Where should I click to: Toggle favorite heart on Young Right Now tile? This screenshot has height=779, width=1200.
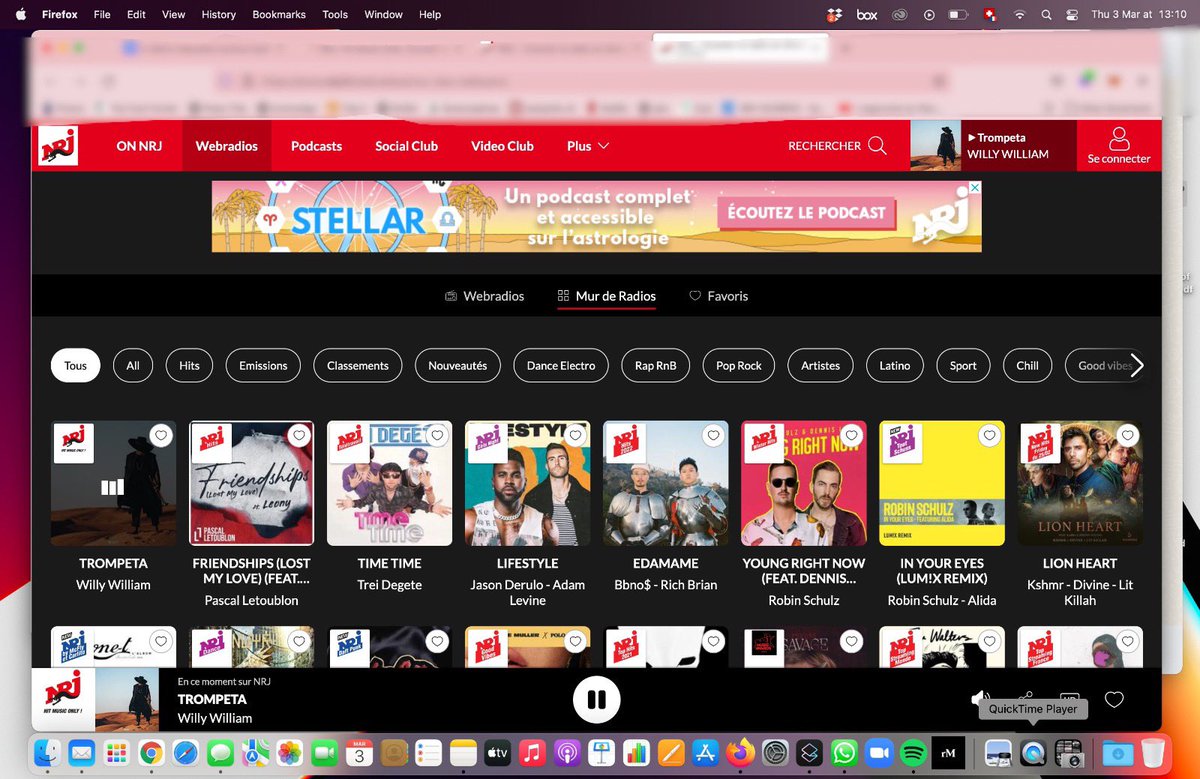(x=851, y=435)
